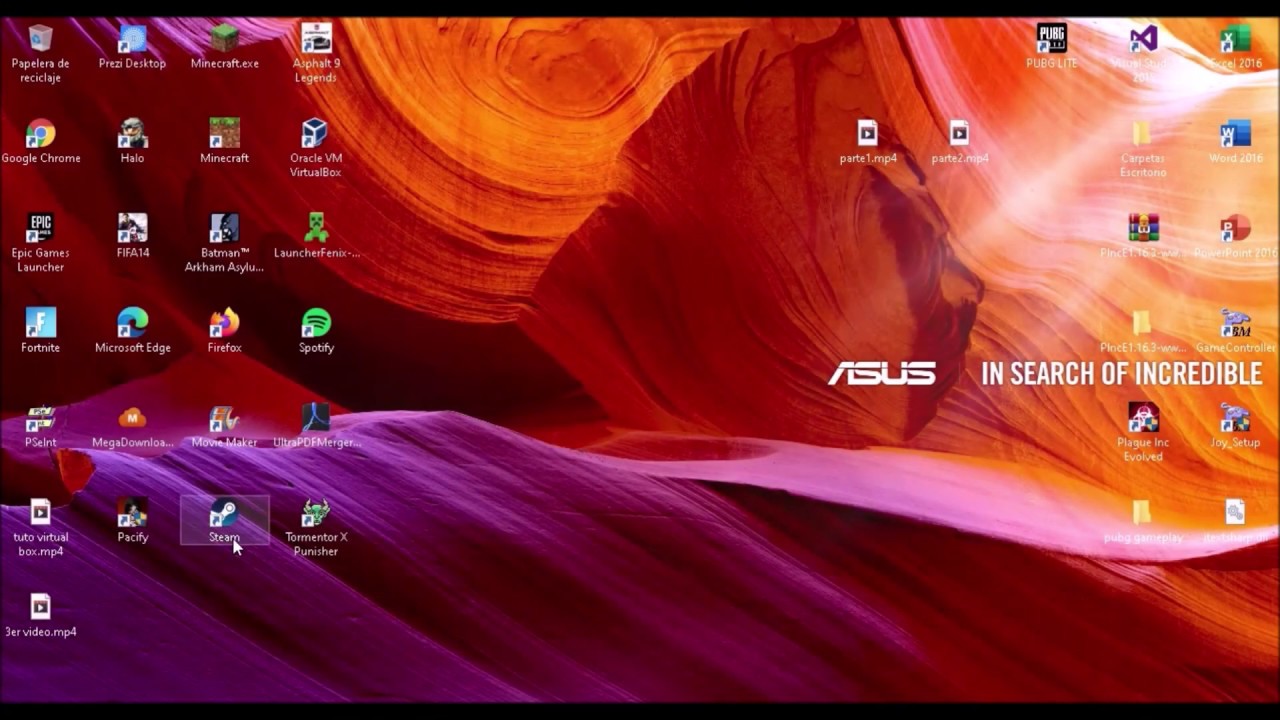Open the Papelera de reciclaje icon
The width and height of the screenshot is (1280, 720).
pyautogui.click(x=40, y=53)
